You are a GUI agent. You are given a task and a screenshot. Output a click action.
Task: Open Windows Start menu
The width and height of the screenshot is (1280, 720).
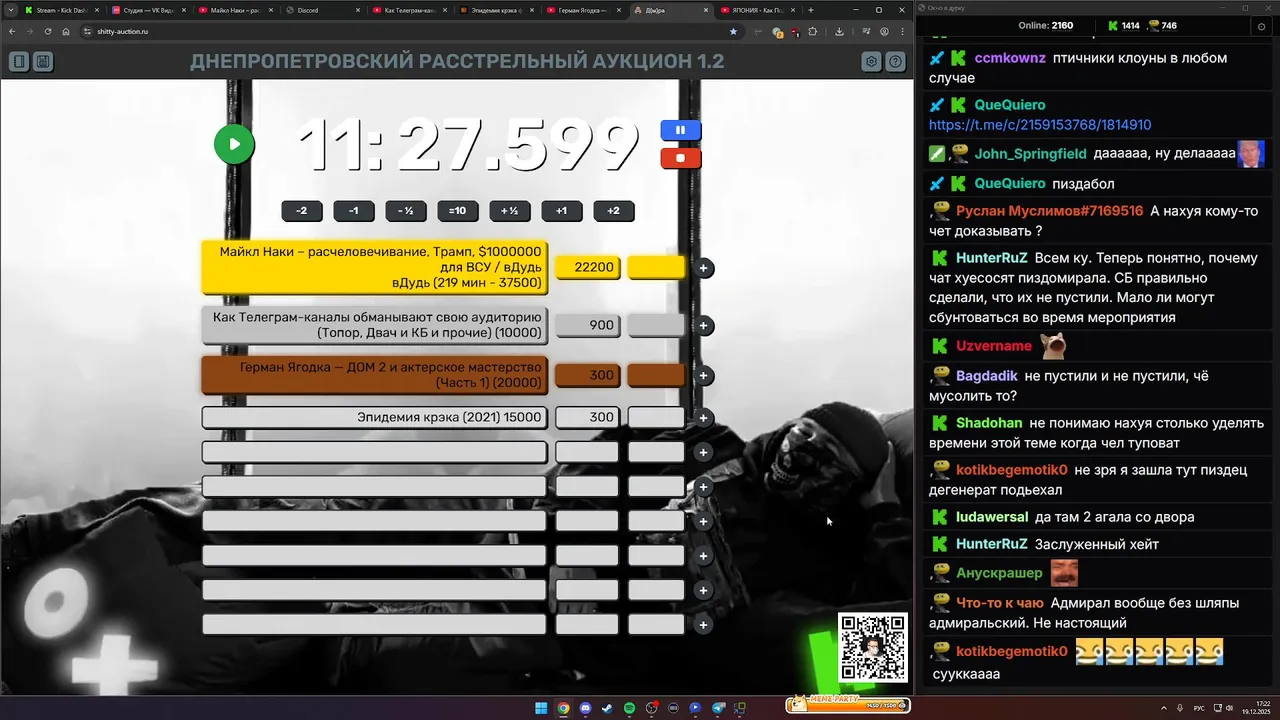pos(541,708)
